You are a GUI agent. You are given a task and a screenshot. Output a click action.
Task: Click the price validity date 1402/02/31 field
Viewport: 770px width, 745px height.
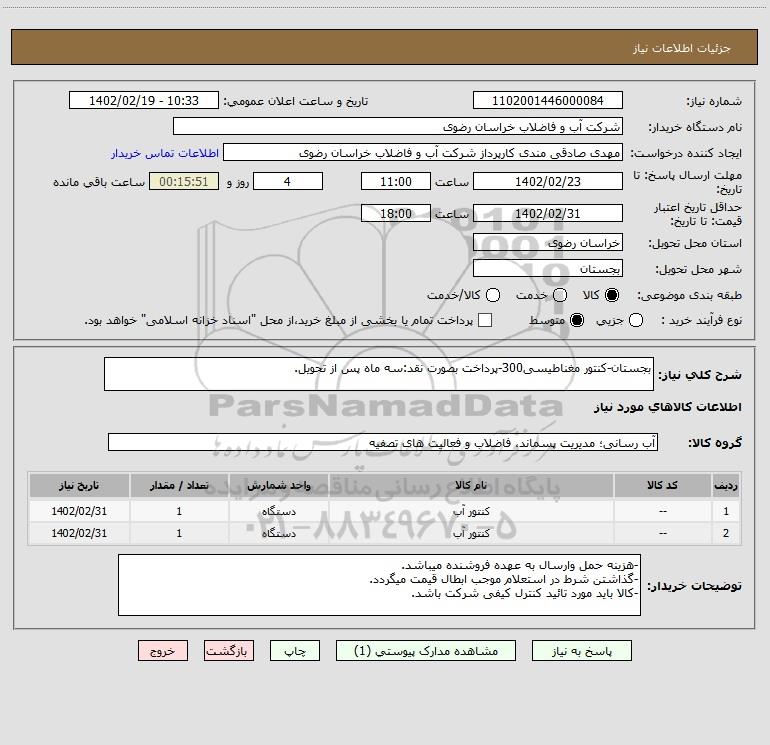pyautogui.click(x=548, y=214)
